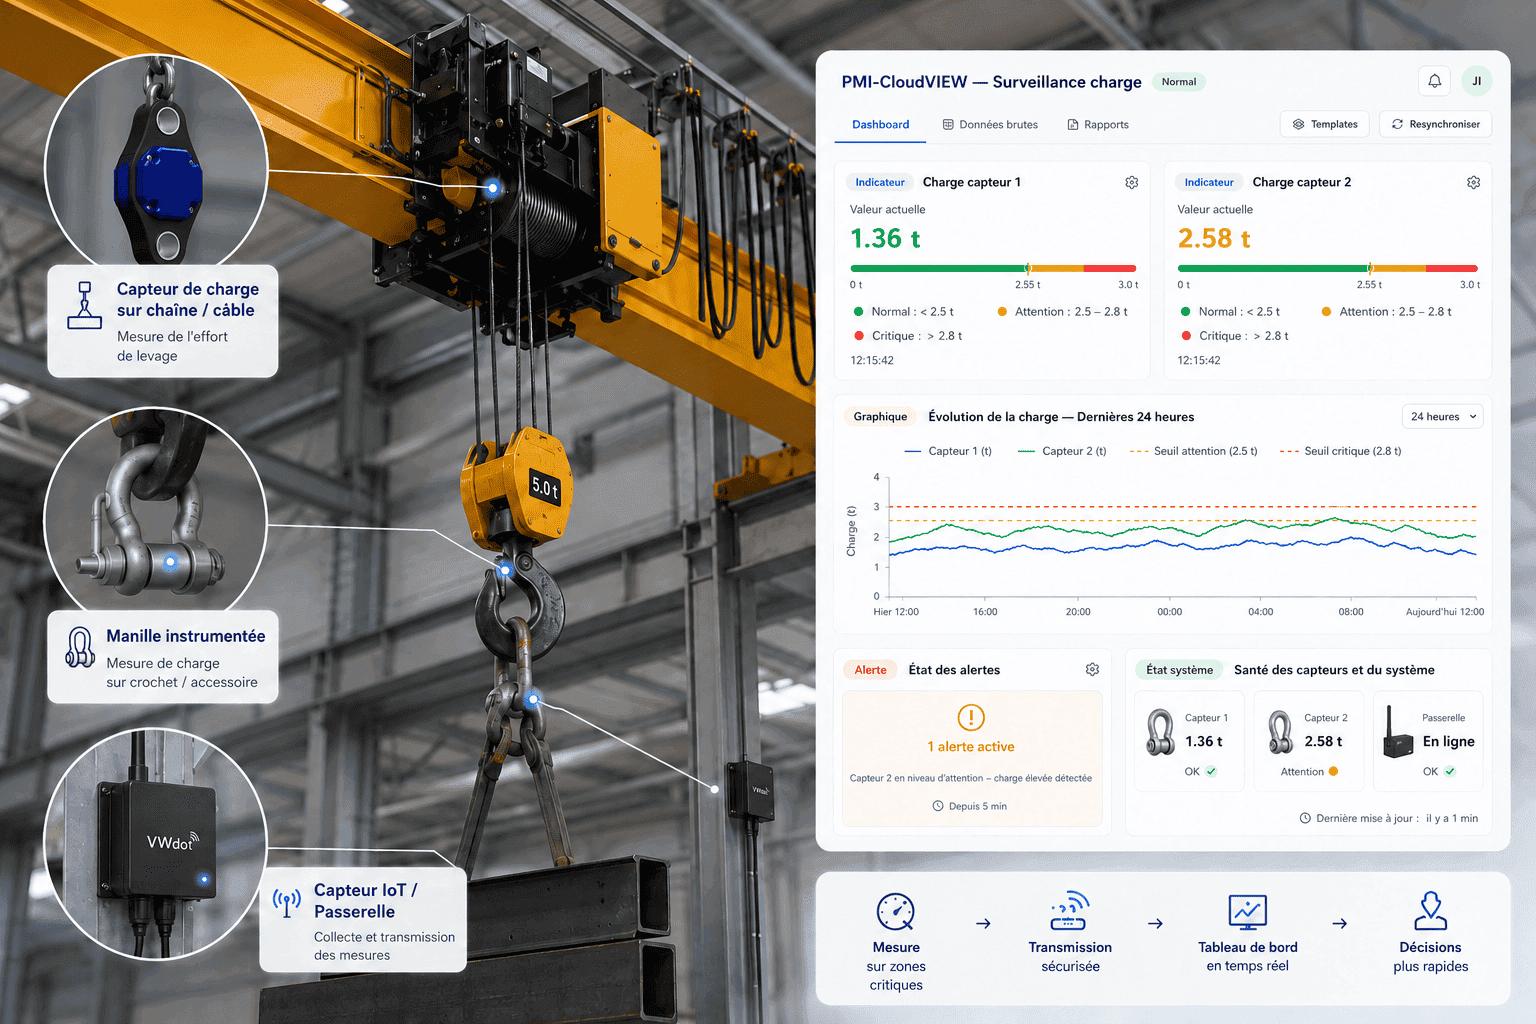Click the VWdot gateway circular thumbnail
Screen dimensions: 1536x1024
[155, 844]
